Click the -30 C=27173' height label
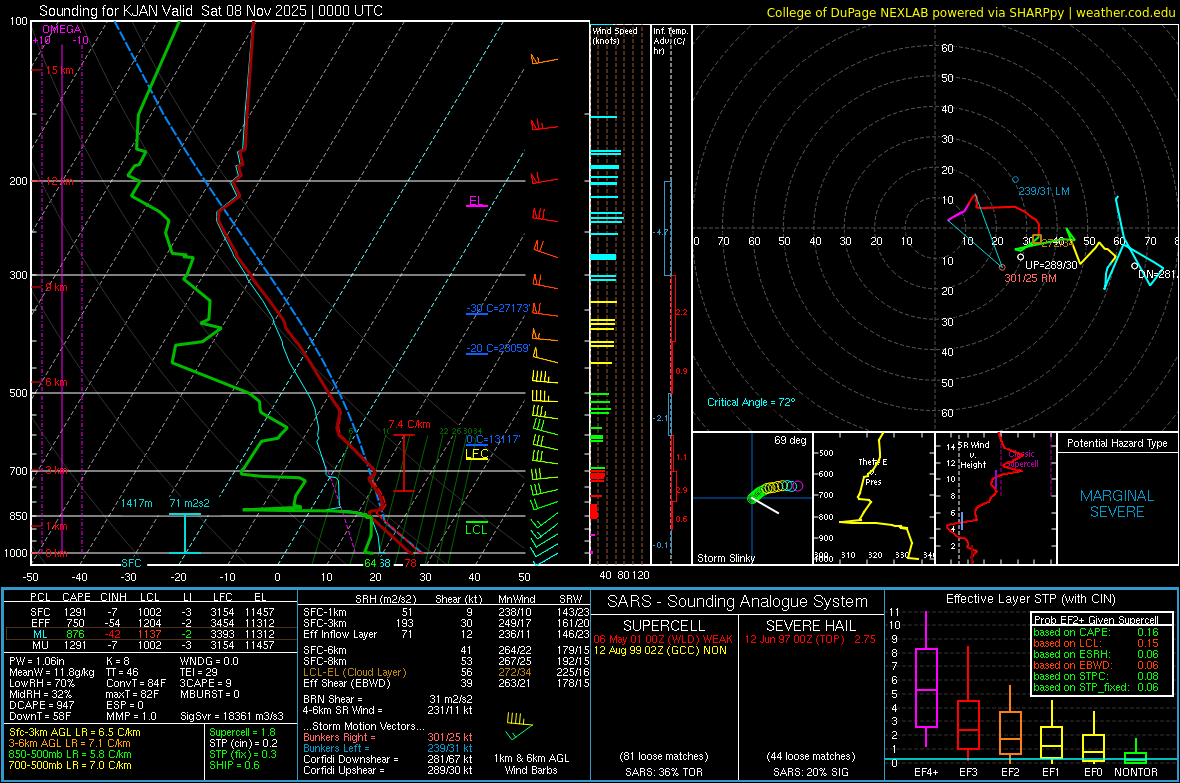 tap(498, 308)
